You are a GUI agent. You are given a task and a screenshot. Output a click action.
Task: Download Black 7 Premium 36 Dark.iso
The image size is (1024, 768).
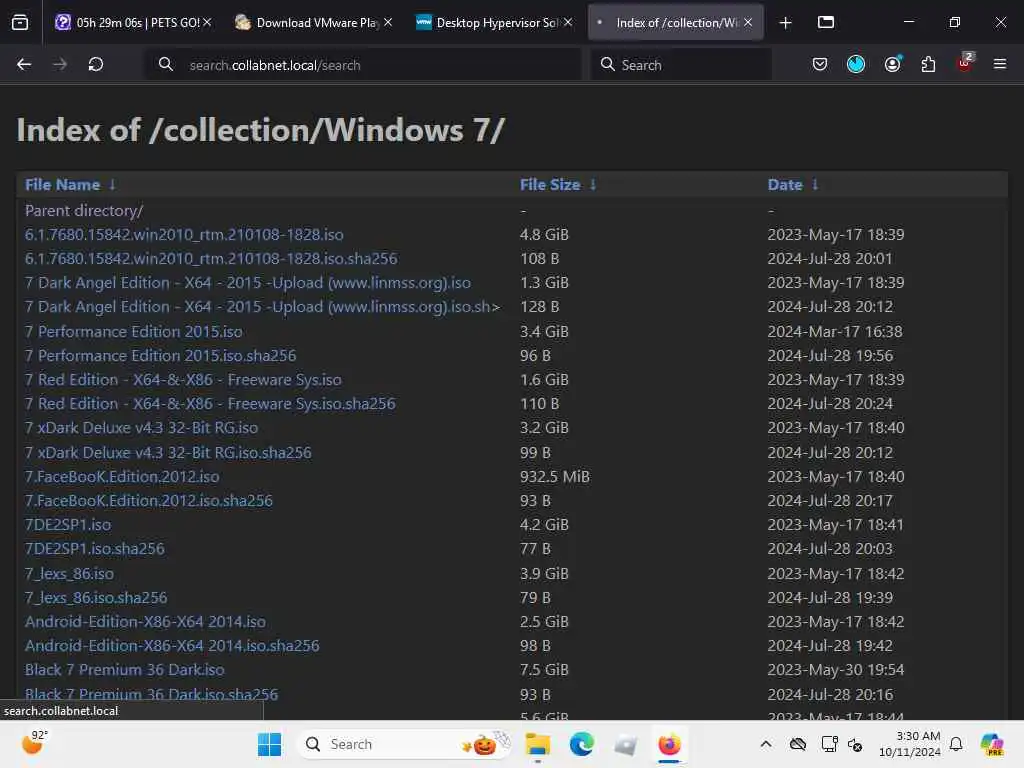125,670
